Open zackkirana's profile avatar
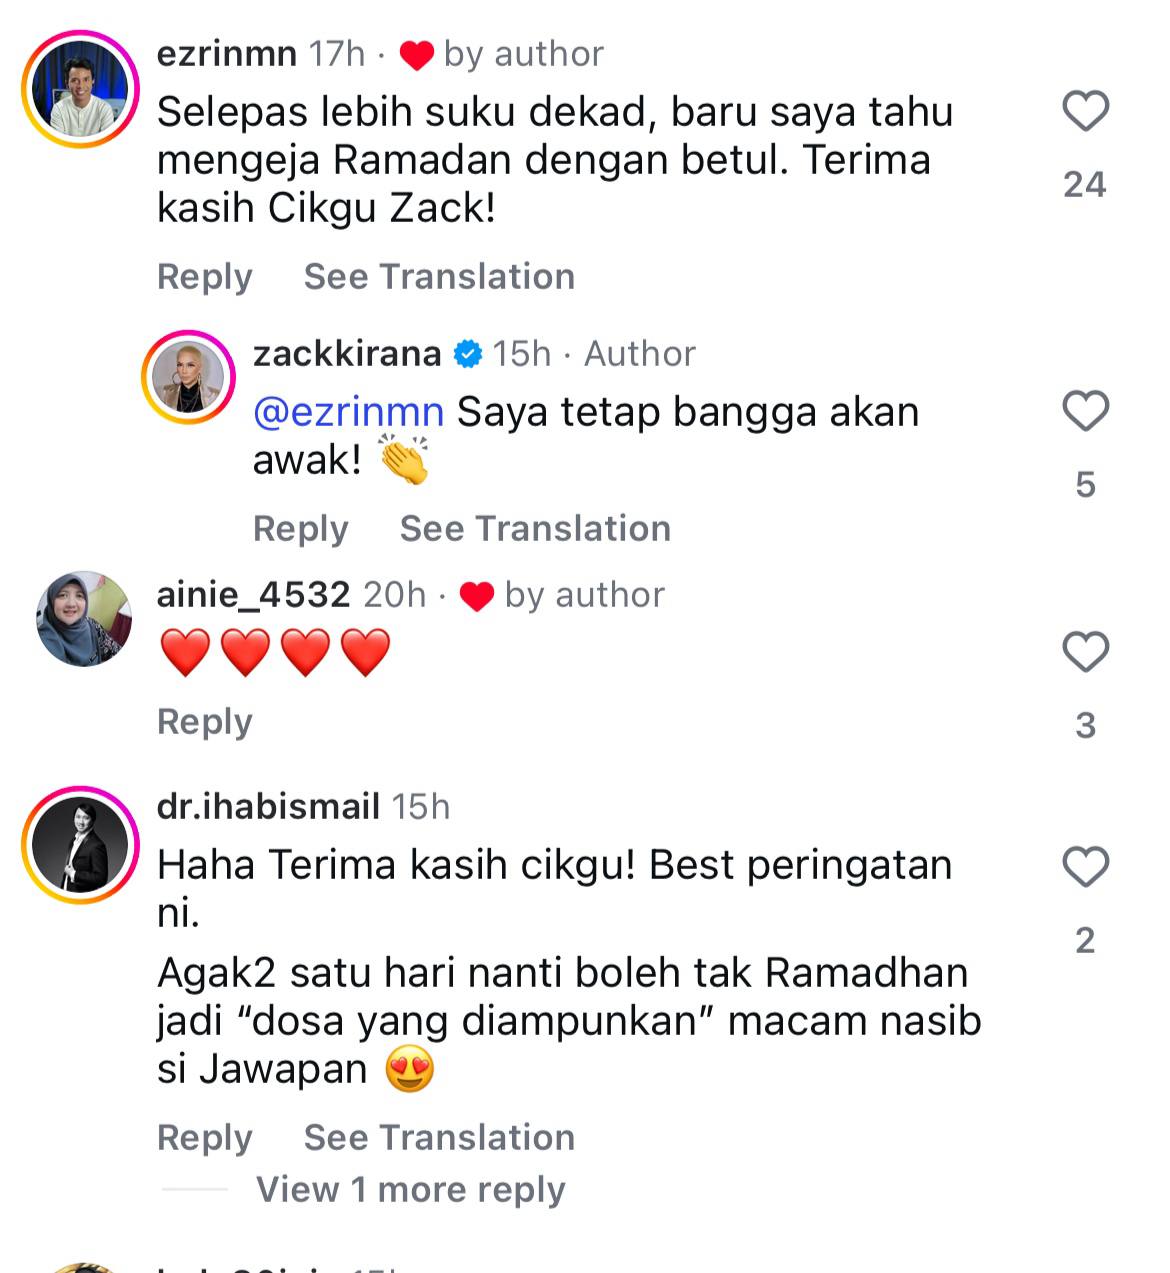 [188, 377]
